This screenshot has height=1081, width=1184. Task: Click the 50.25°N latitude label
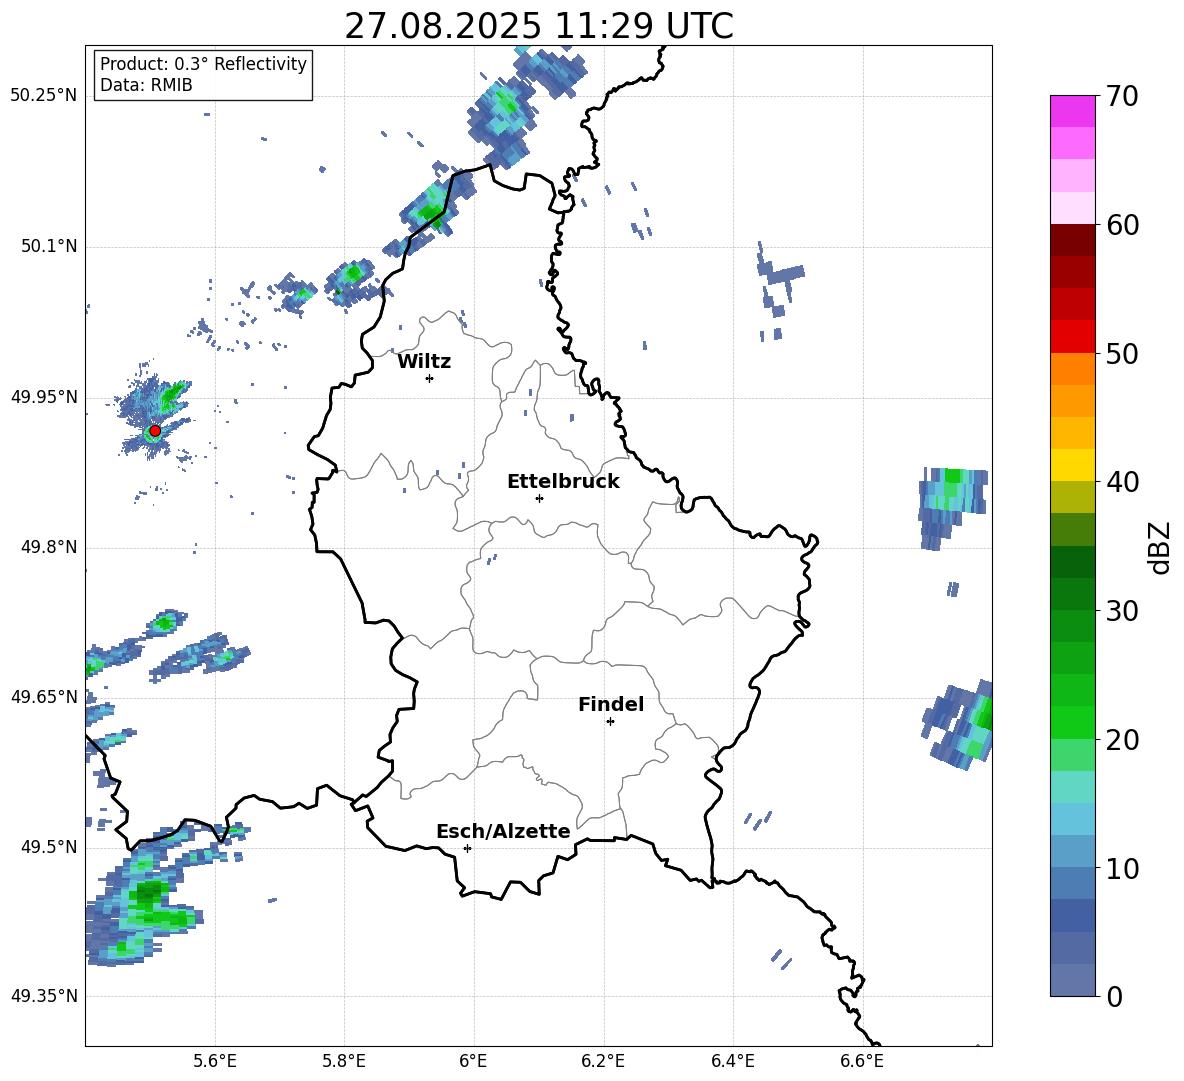pyautogui.click(x=44, y=96)
